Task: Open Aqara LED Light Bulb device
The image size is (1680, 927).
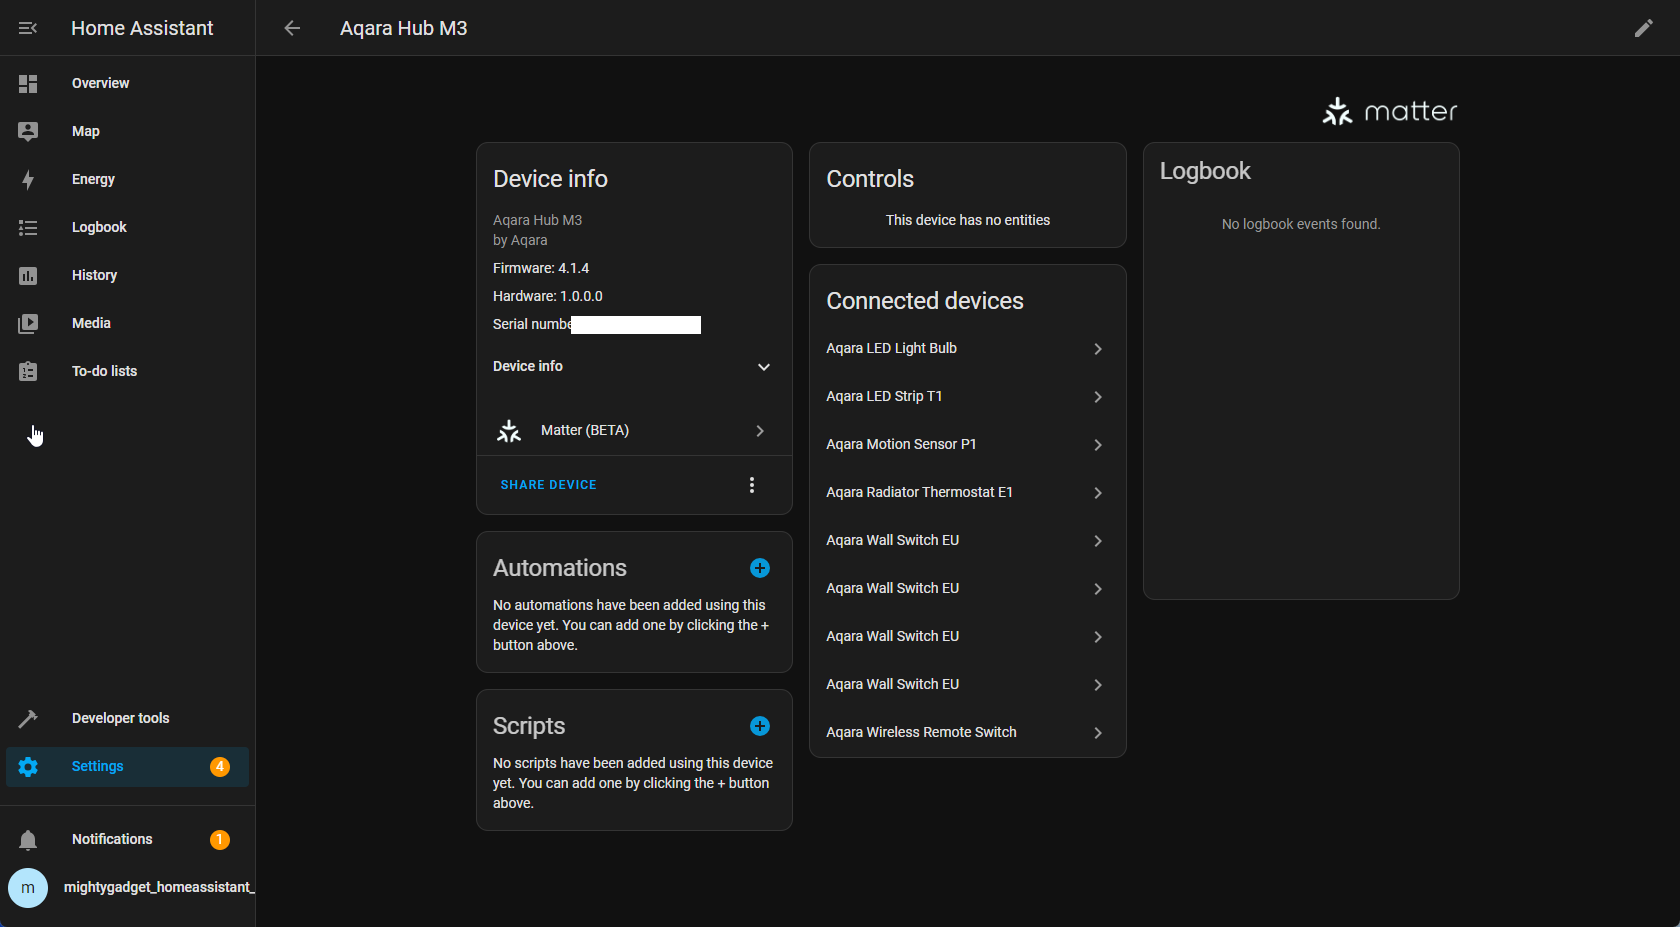Action: (x=966, y=349)
